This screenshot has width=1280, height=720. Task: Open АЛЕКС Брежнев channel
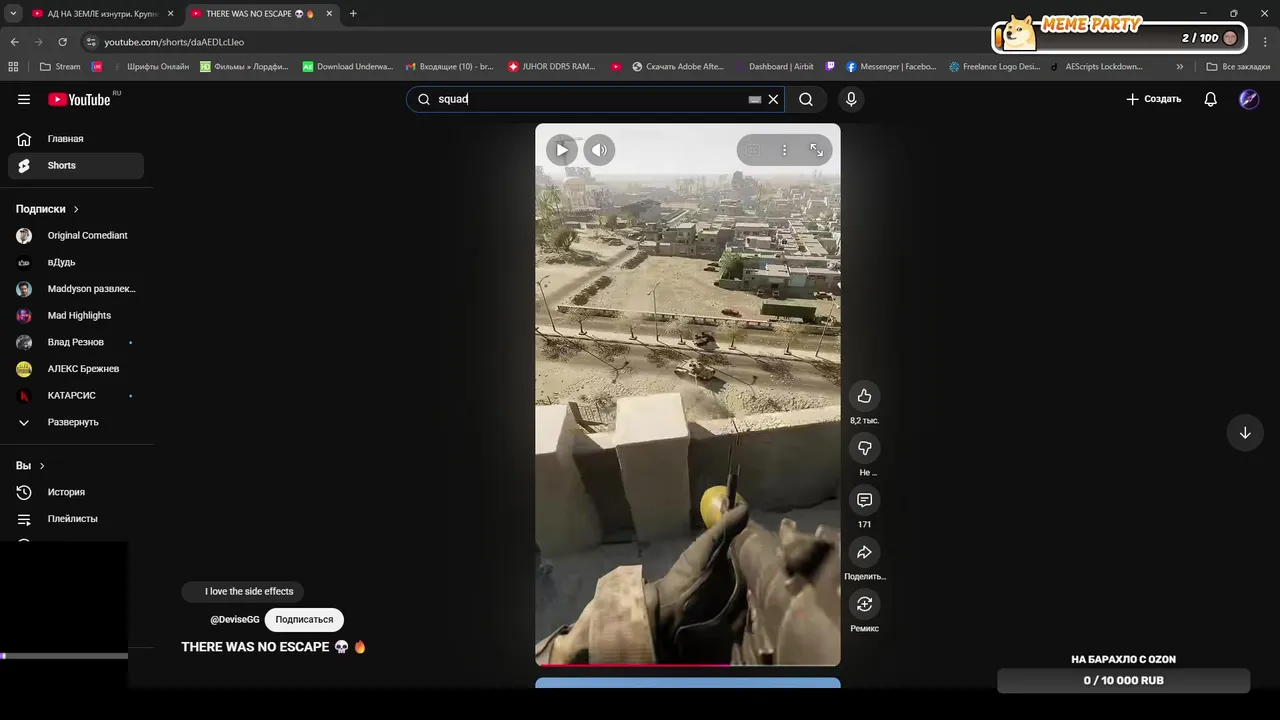coord(76,369)
